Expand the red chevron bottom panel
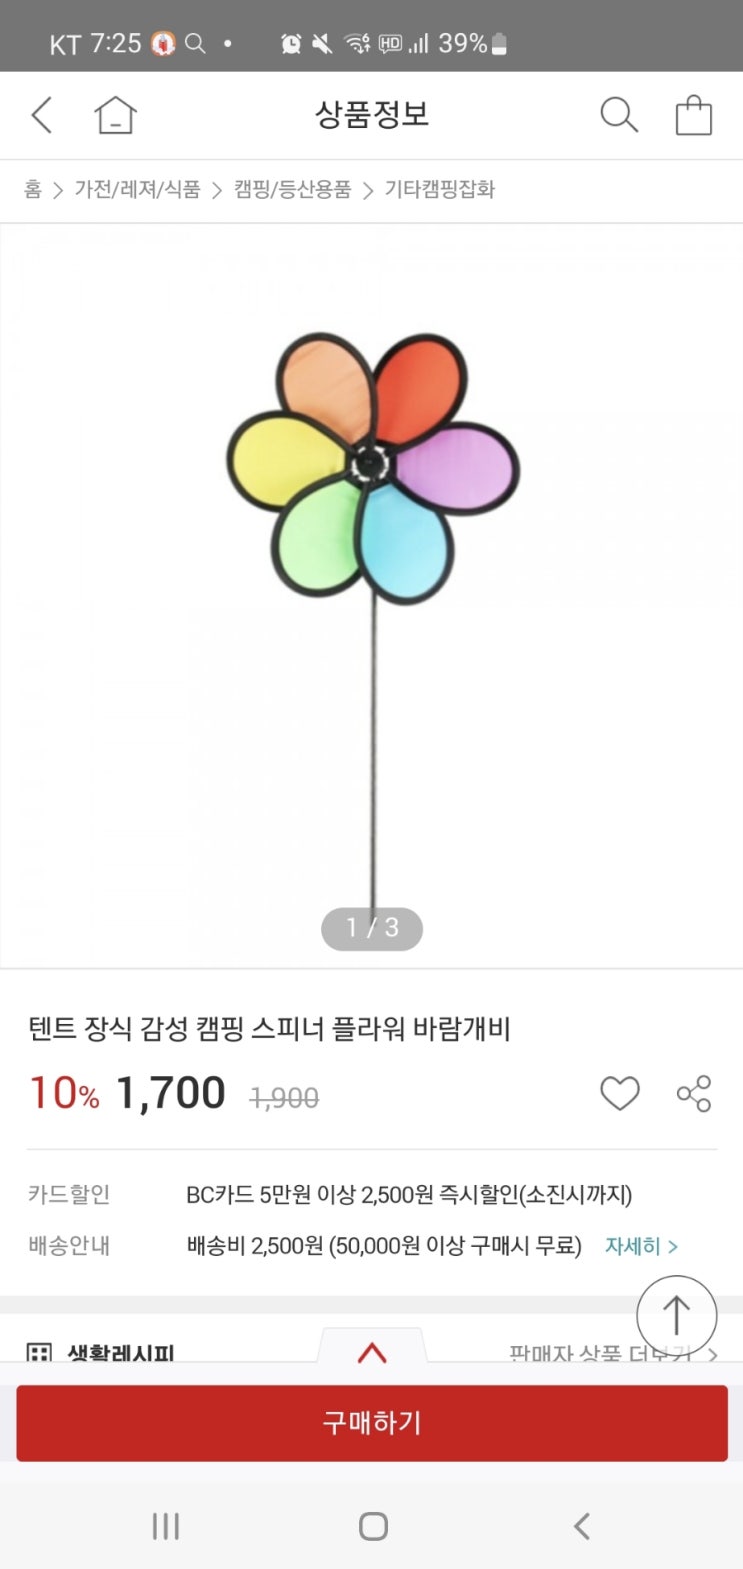This screenshot has width=743, height=1569. (372, 1352)
